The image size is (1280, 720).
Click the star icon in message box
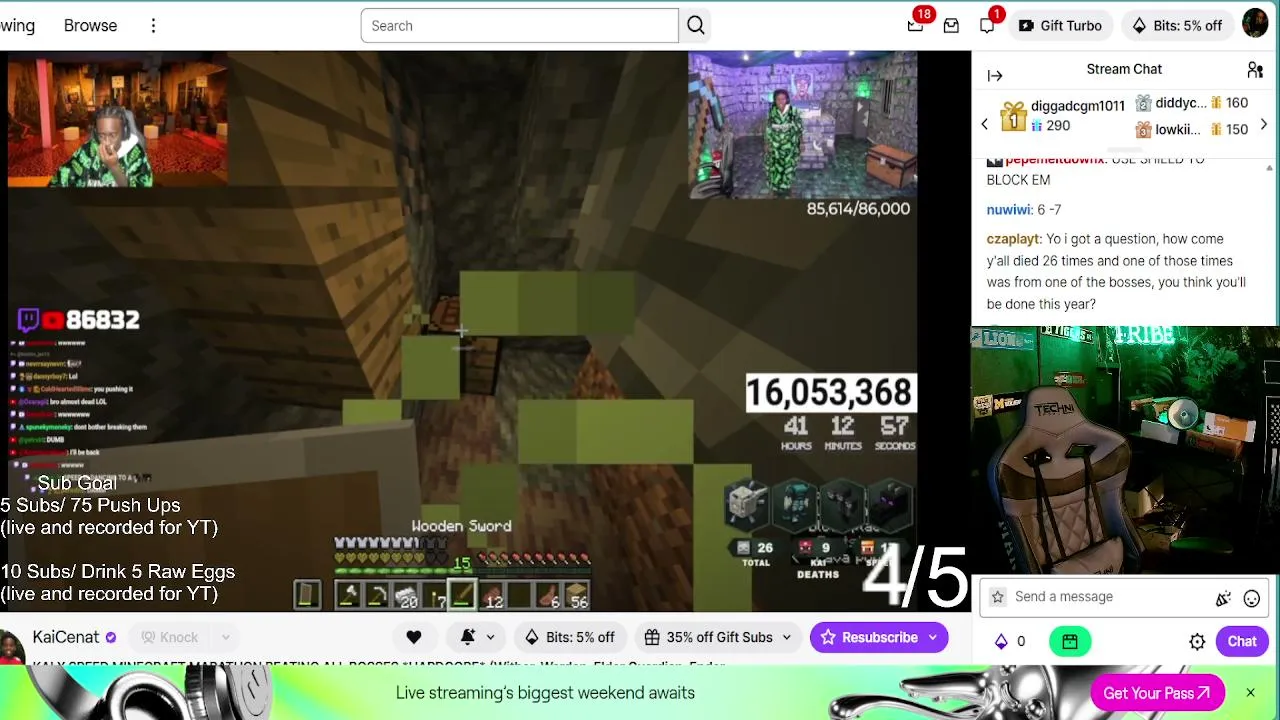click(997, 597)
